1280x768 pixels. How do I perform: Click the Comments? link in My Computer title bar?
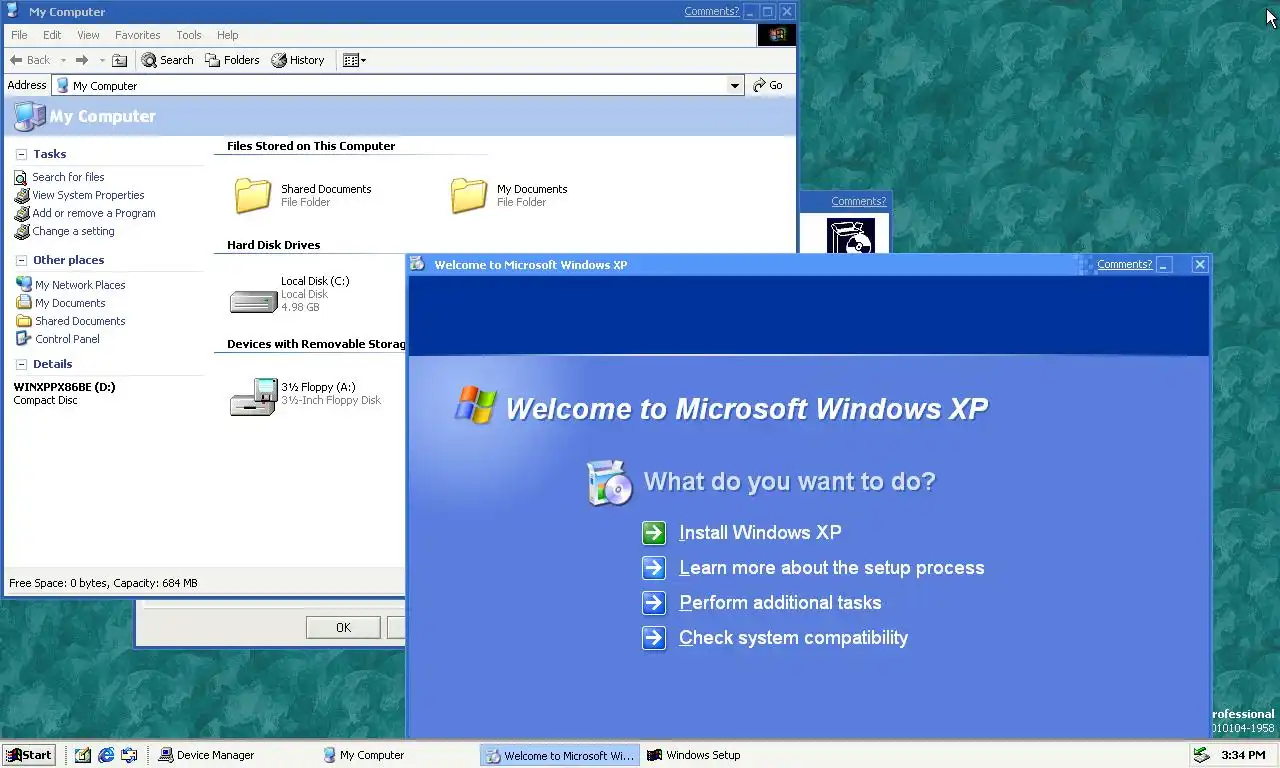tap(711, 11)
